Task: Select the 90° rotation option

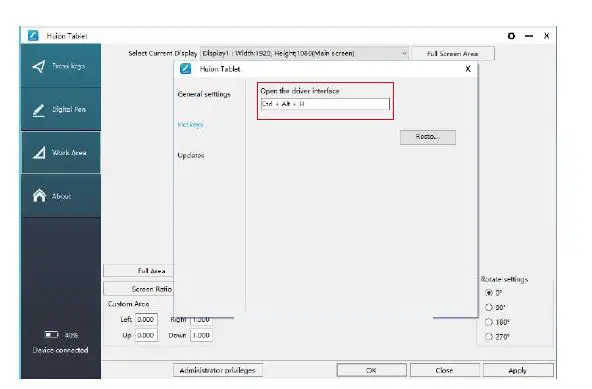Action: click(489, 307)
